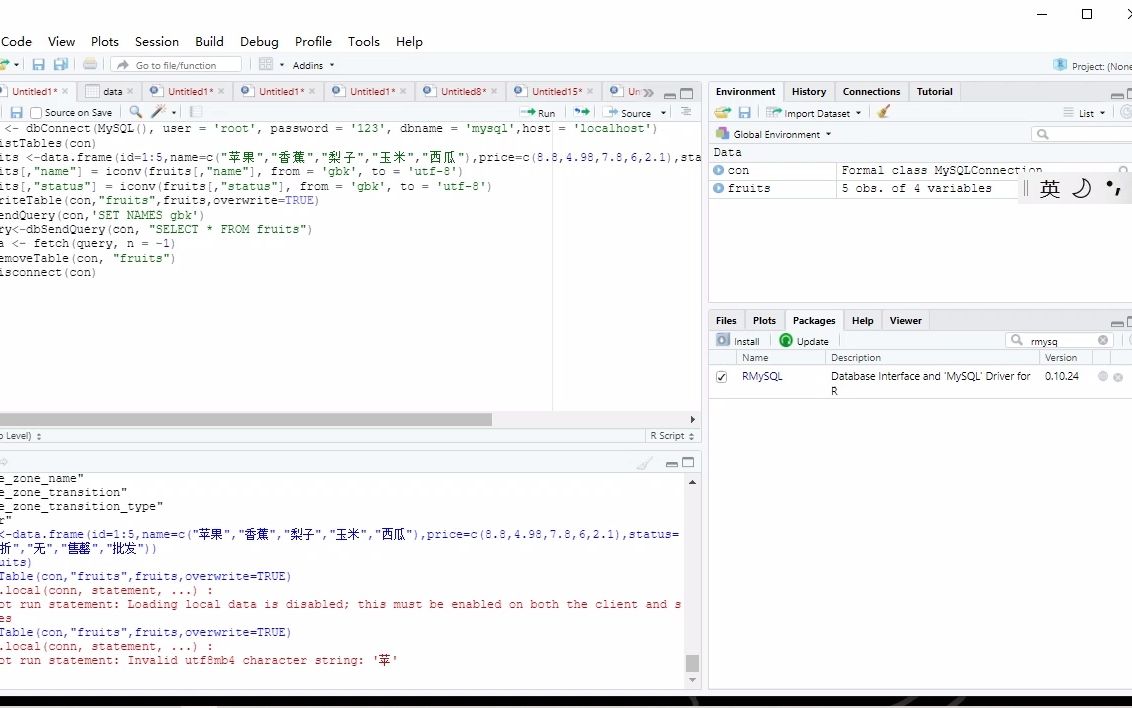Uncheck the RMySQL package to detach it
The image size is (1132, 708).
pos(721,377)
